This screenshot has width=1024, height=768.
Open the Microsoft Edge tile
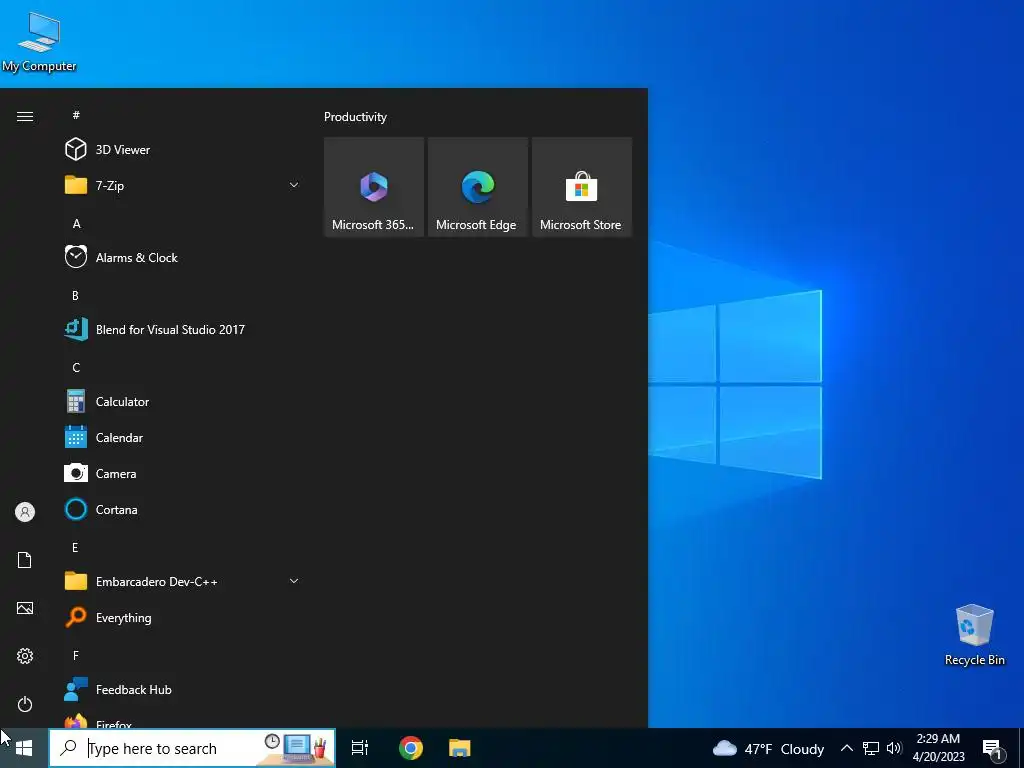point(477,187)
